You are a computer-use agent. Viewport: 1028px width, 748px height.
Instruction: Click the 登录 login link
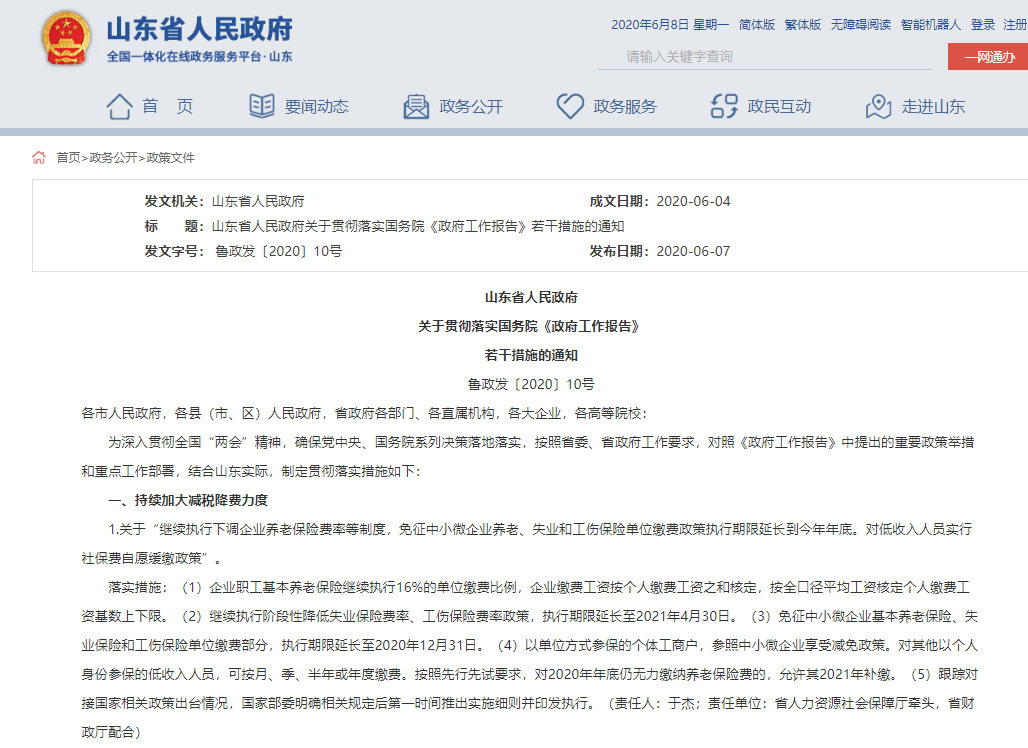coord(983,24)
